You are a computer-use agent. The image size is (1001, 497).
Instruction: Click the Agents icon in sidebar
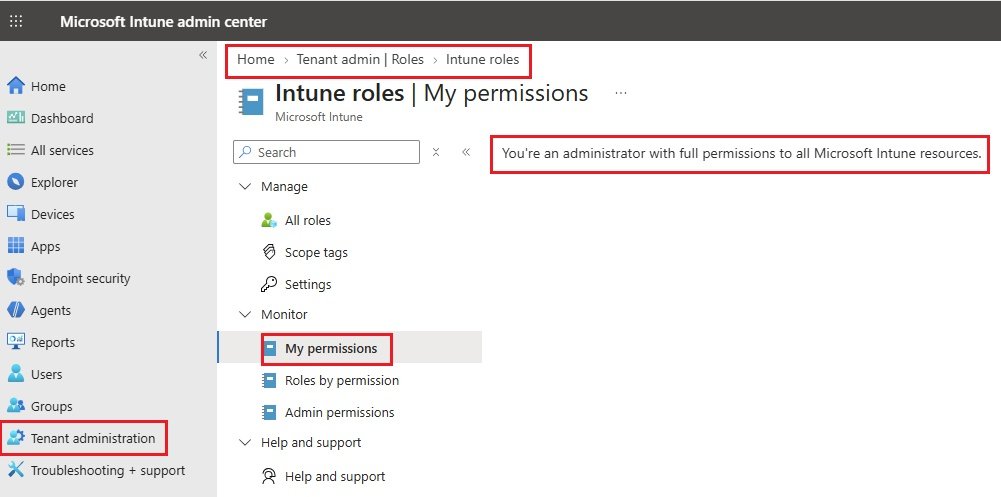[16, 310]
